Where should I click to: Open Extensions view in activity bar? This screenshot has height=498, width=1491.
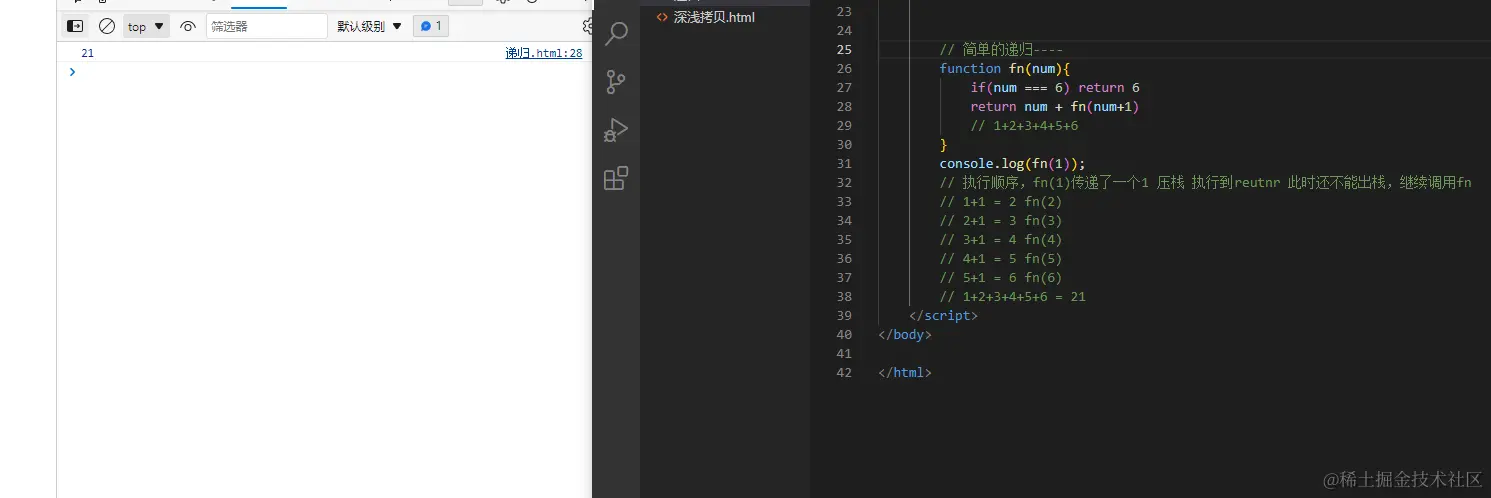point(616,178)
